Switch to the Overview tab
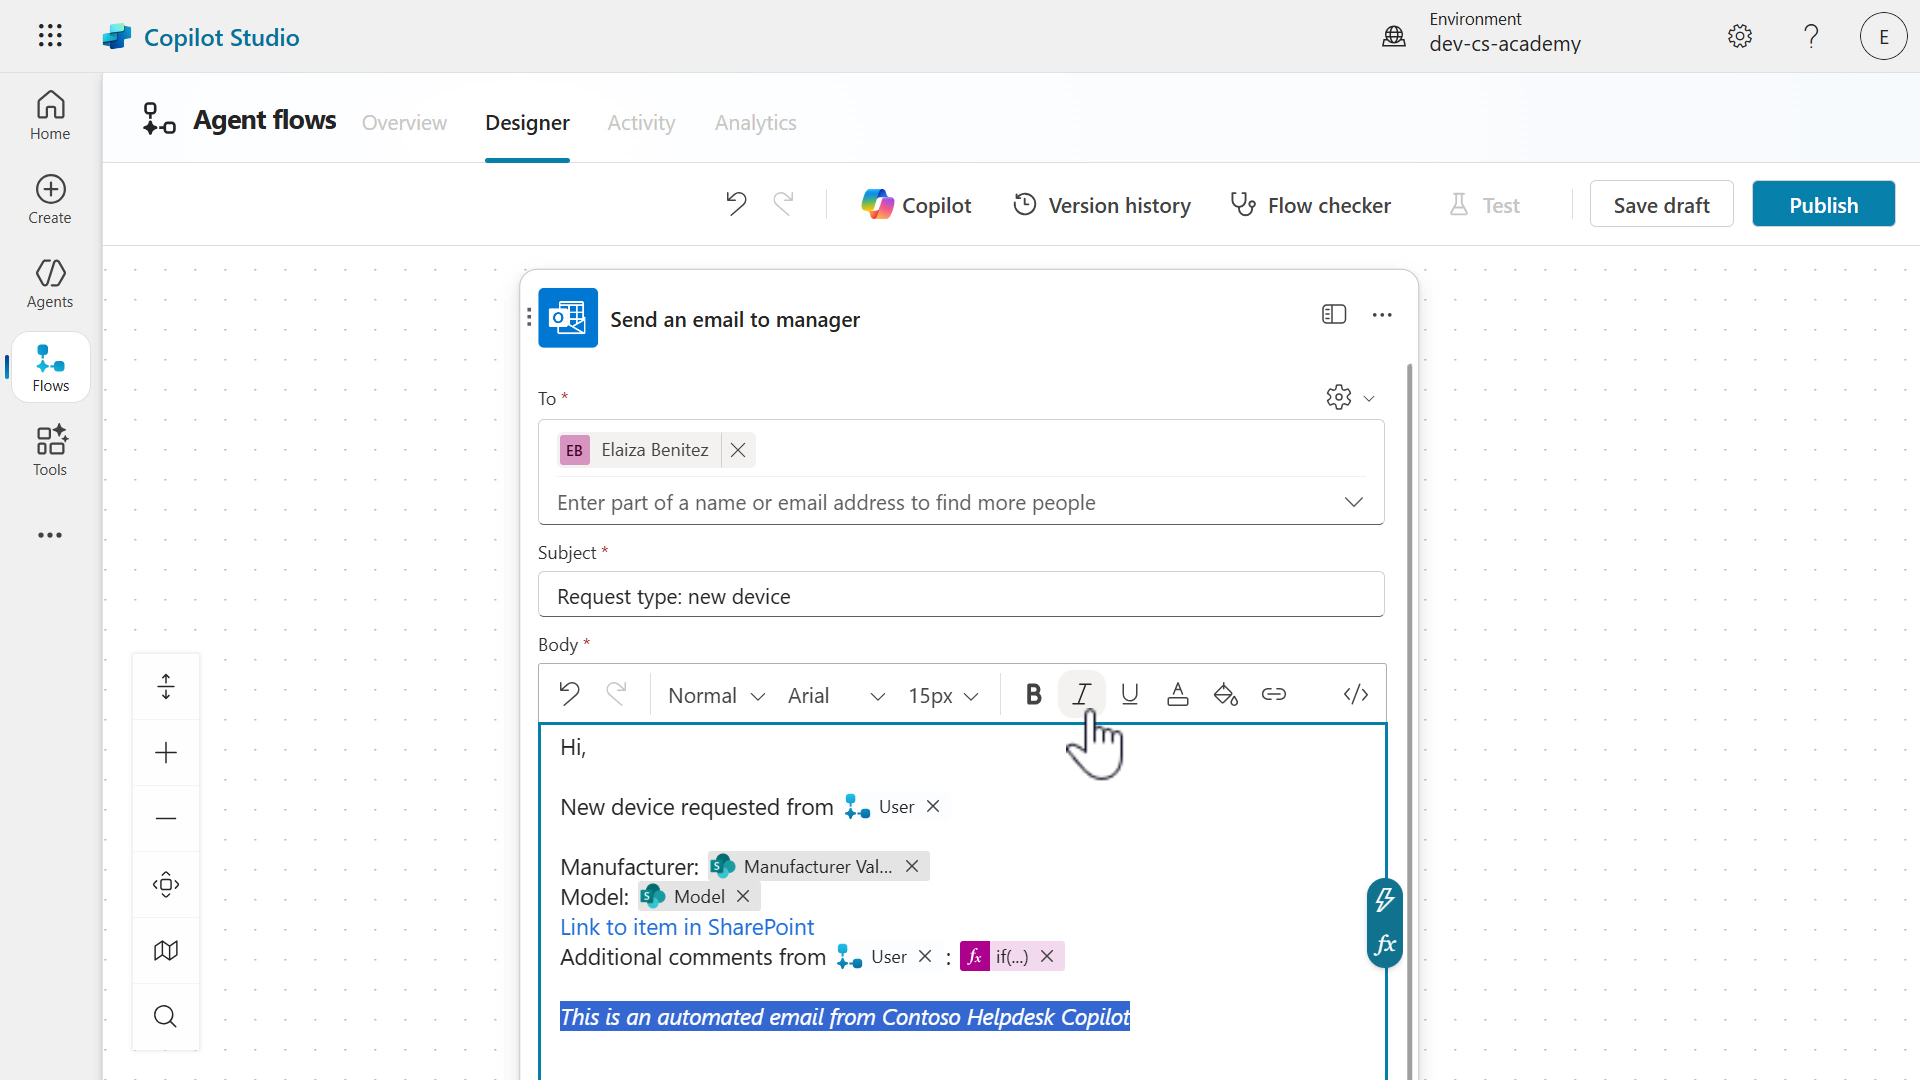This screenshot has width=1920, height=1080. tap(404, 123)
